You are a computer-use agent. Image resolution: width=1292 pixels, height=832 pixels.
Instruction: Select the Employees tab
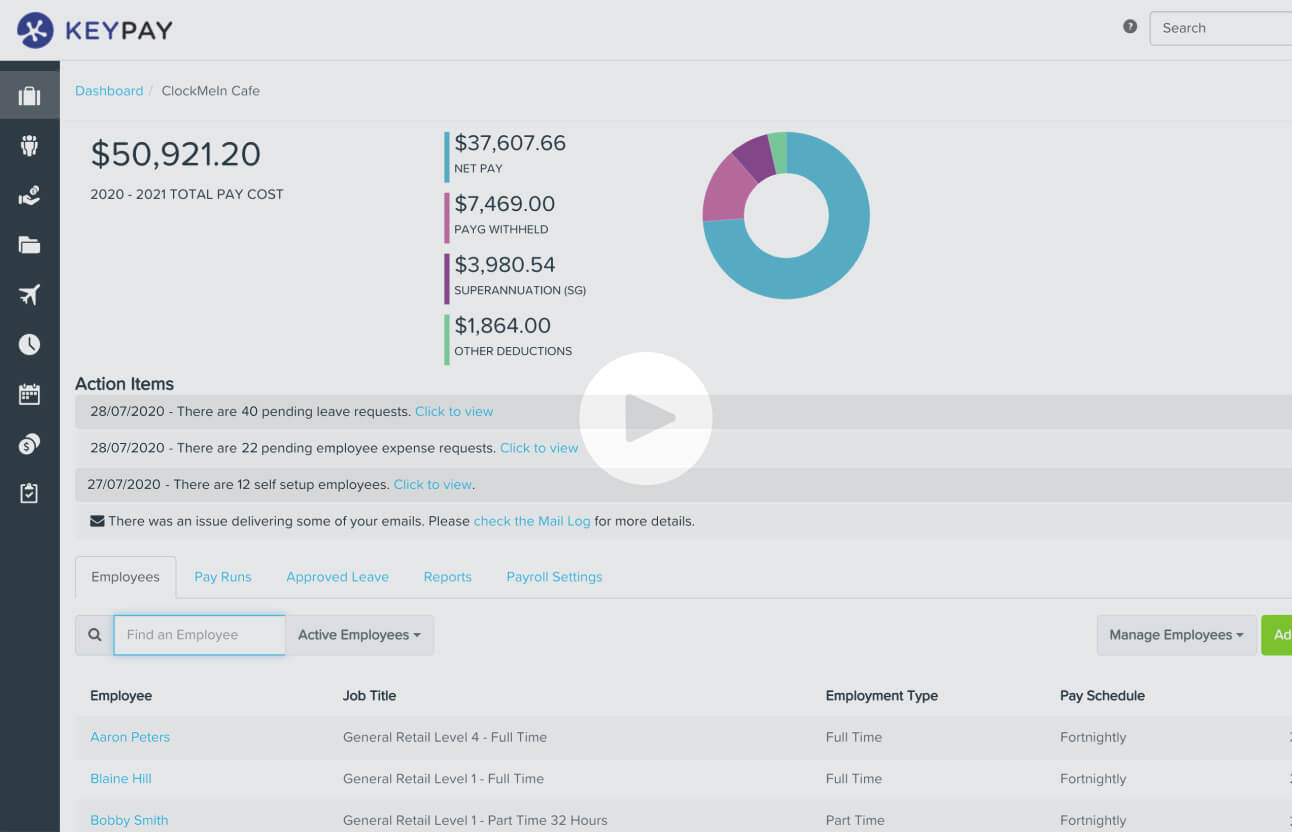click(x=125, y=577)
